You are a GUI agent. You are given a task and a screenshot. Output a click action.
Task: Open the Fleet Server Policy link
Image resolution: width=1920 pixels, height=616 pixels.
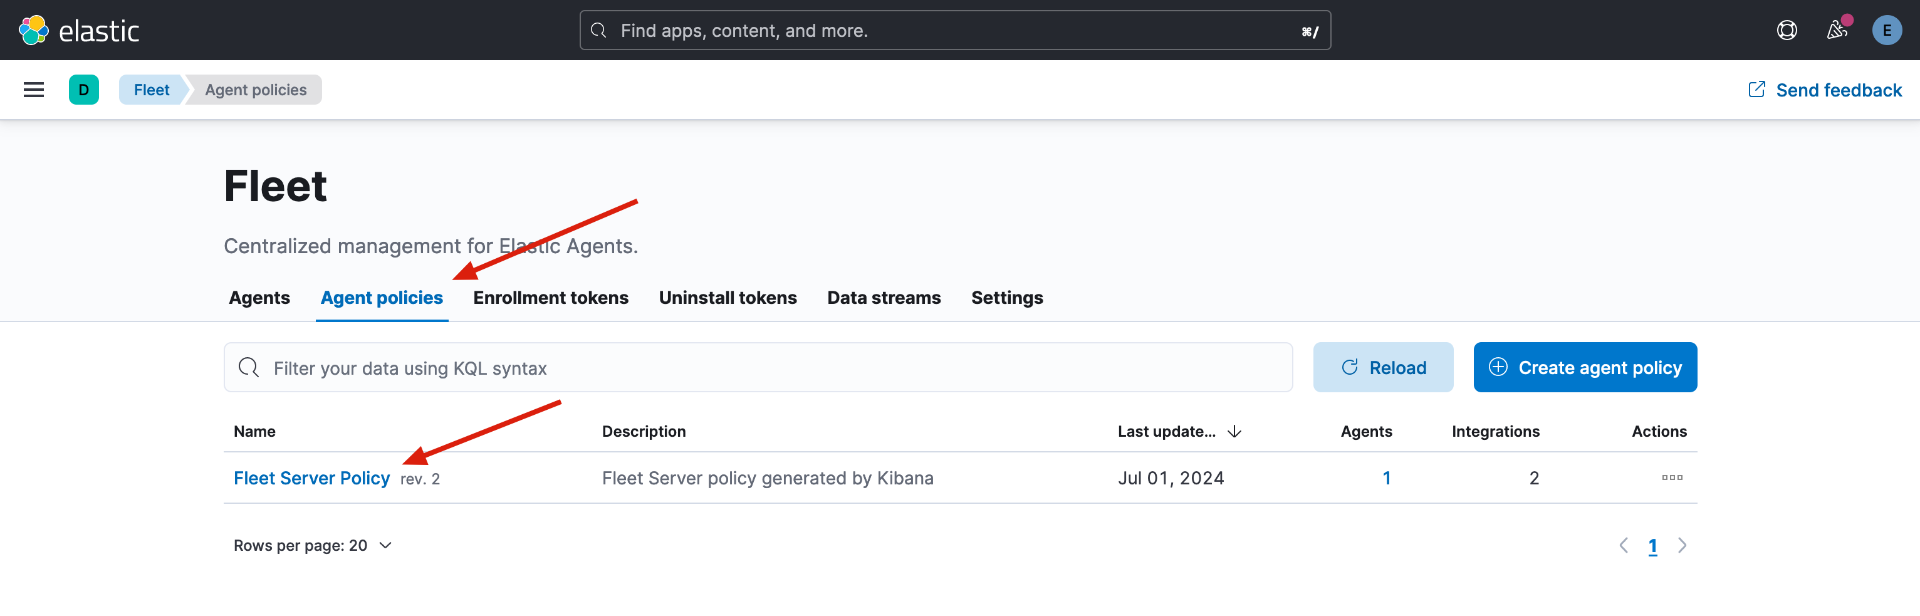click(312, 478)
